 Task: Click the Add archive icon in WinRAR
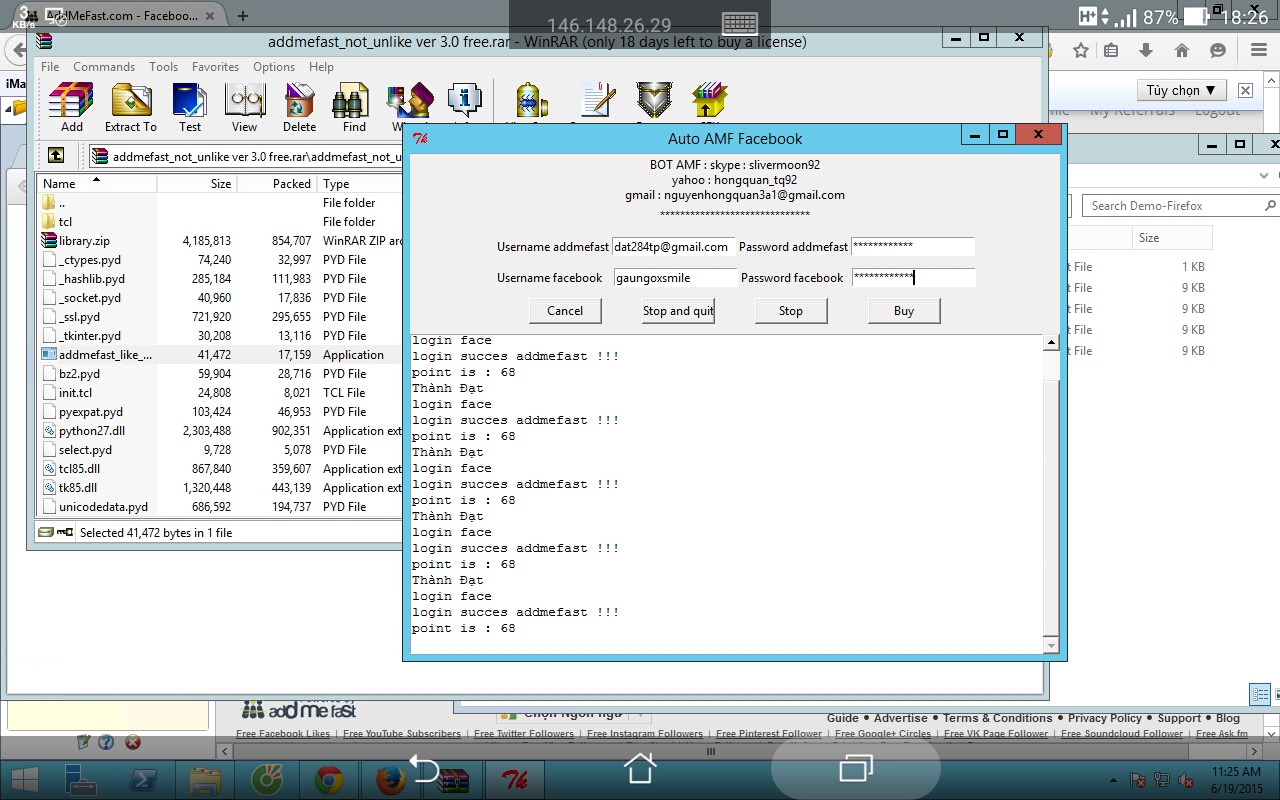pos(70,100)
